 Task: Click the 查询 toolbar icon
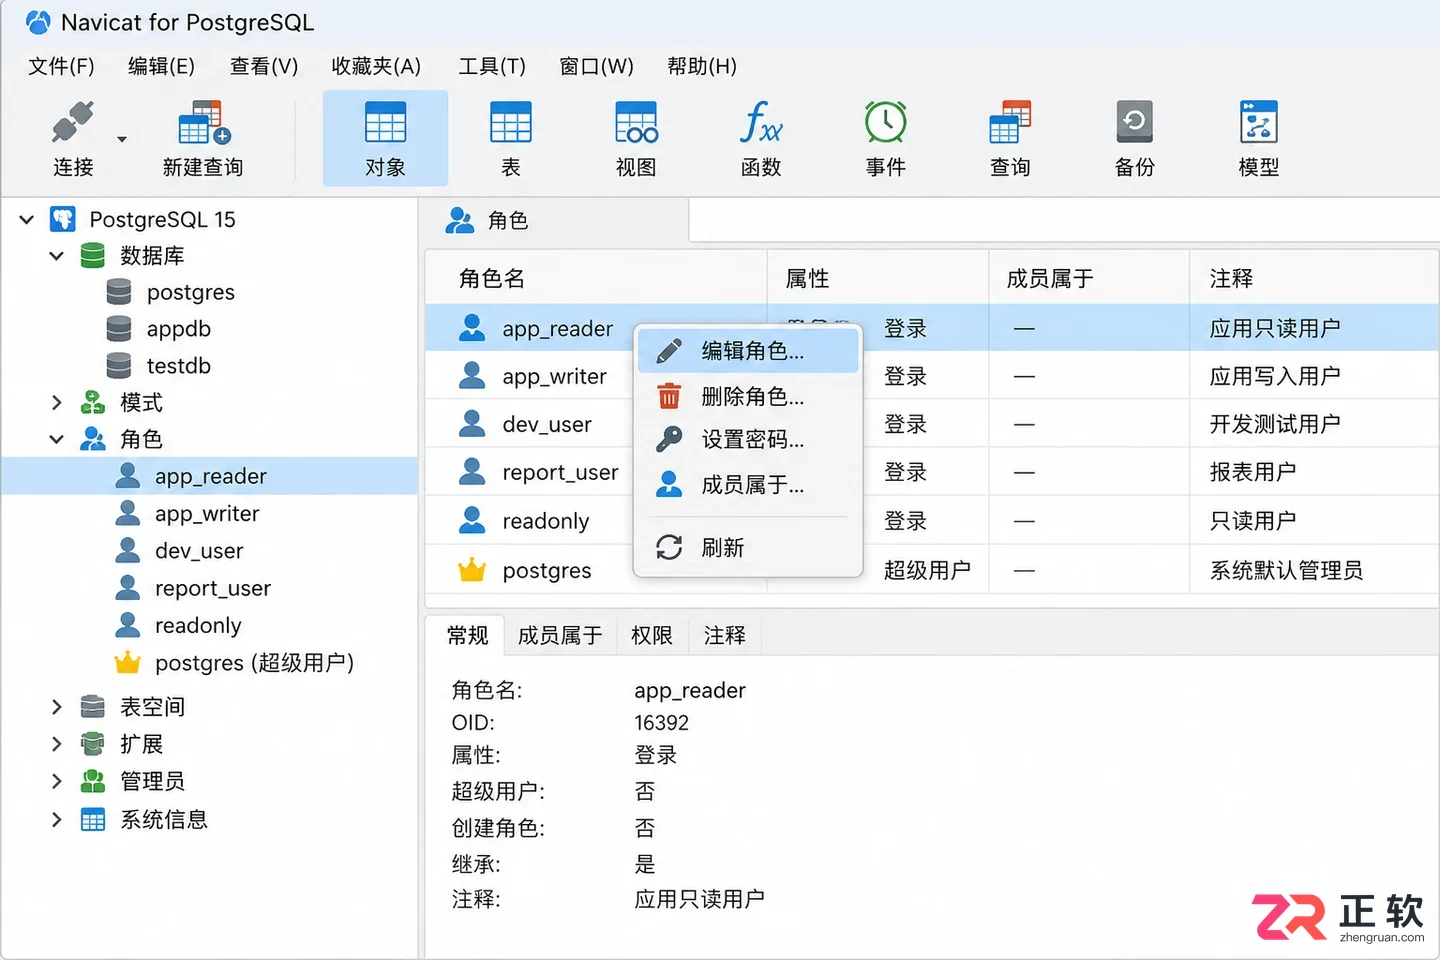click(x=1010, y=123)
